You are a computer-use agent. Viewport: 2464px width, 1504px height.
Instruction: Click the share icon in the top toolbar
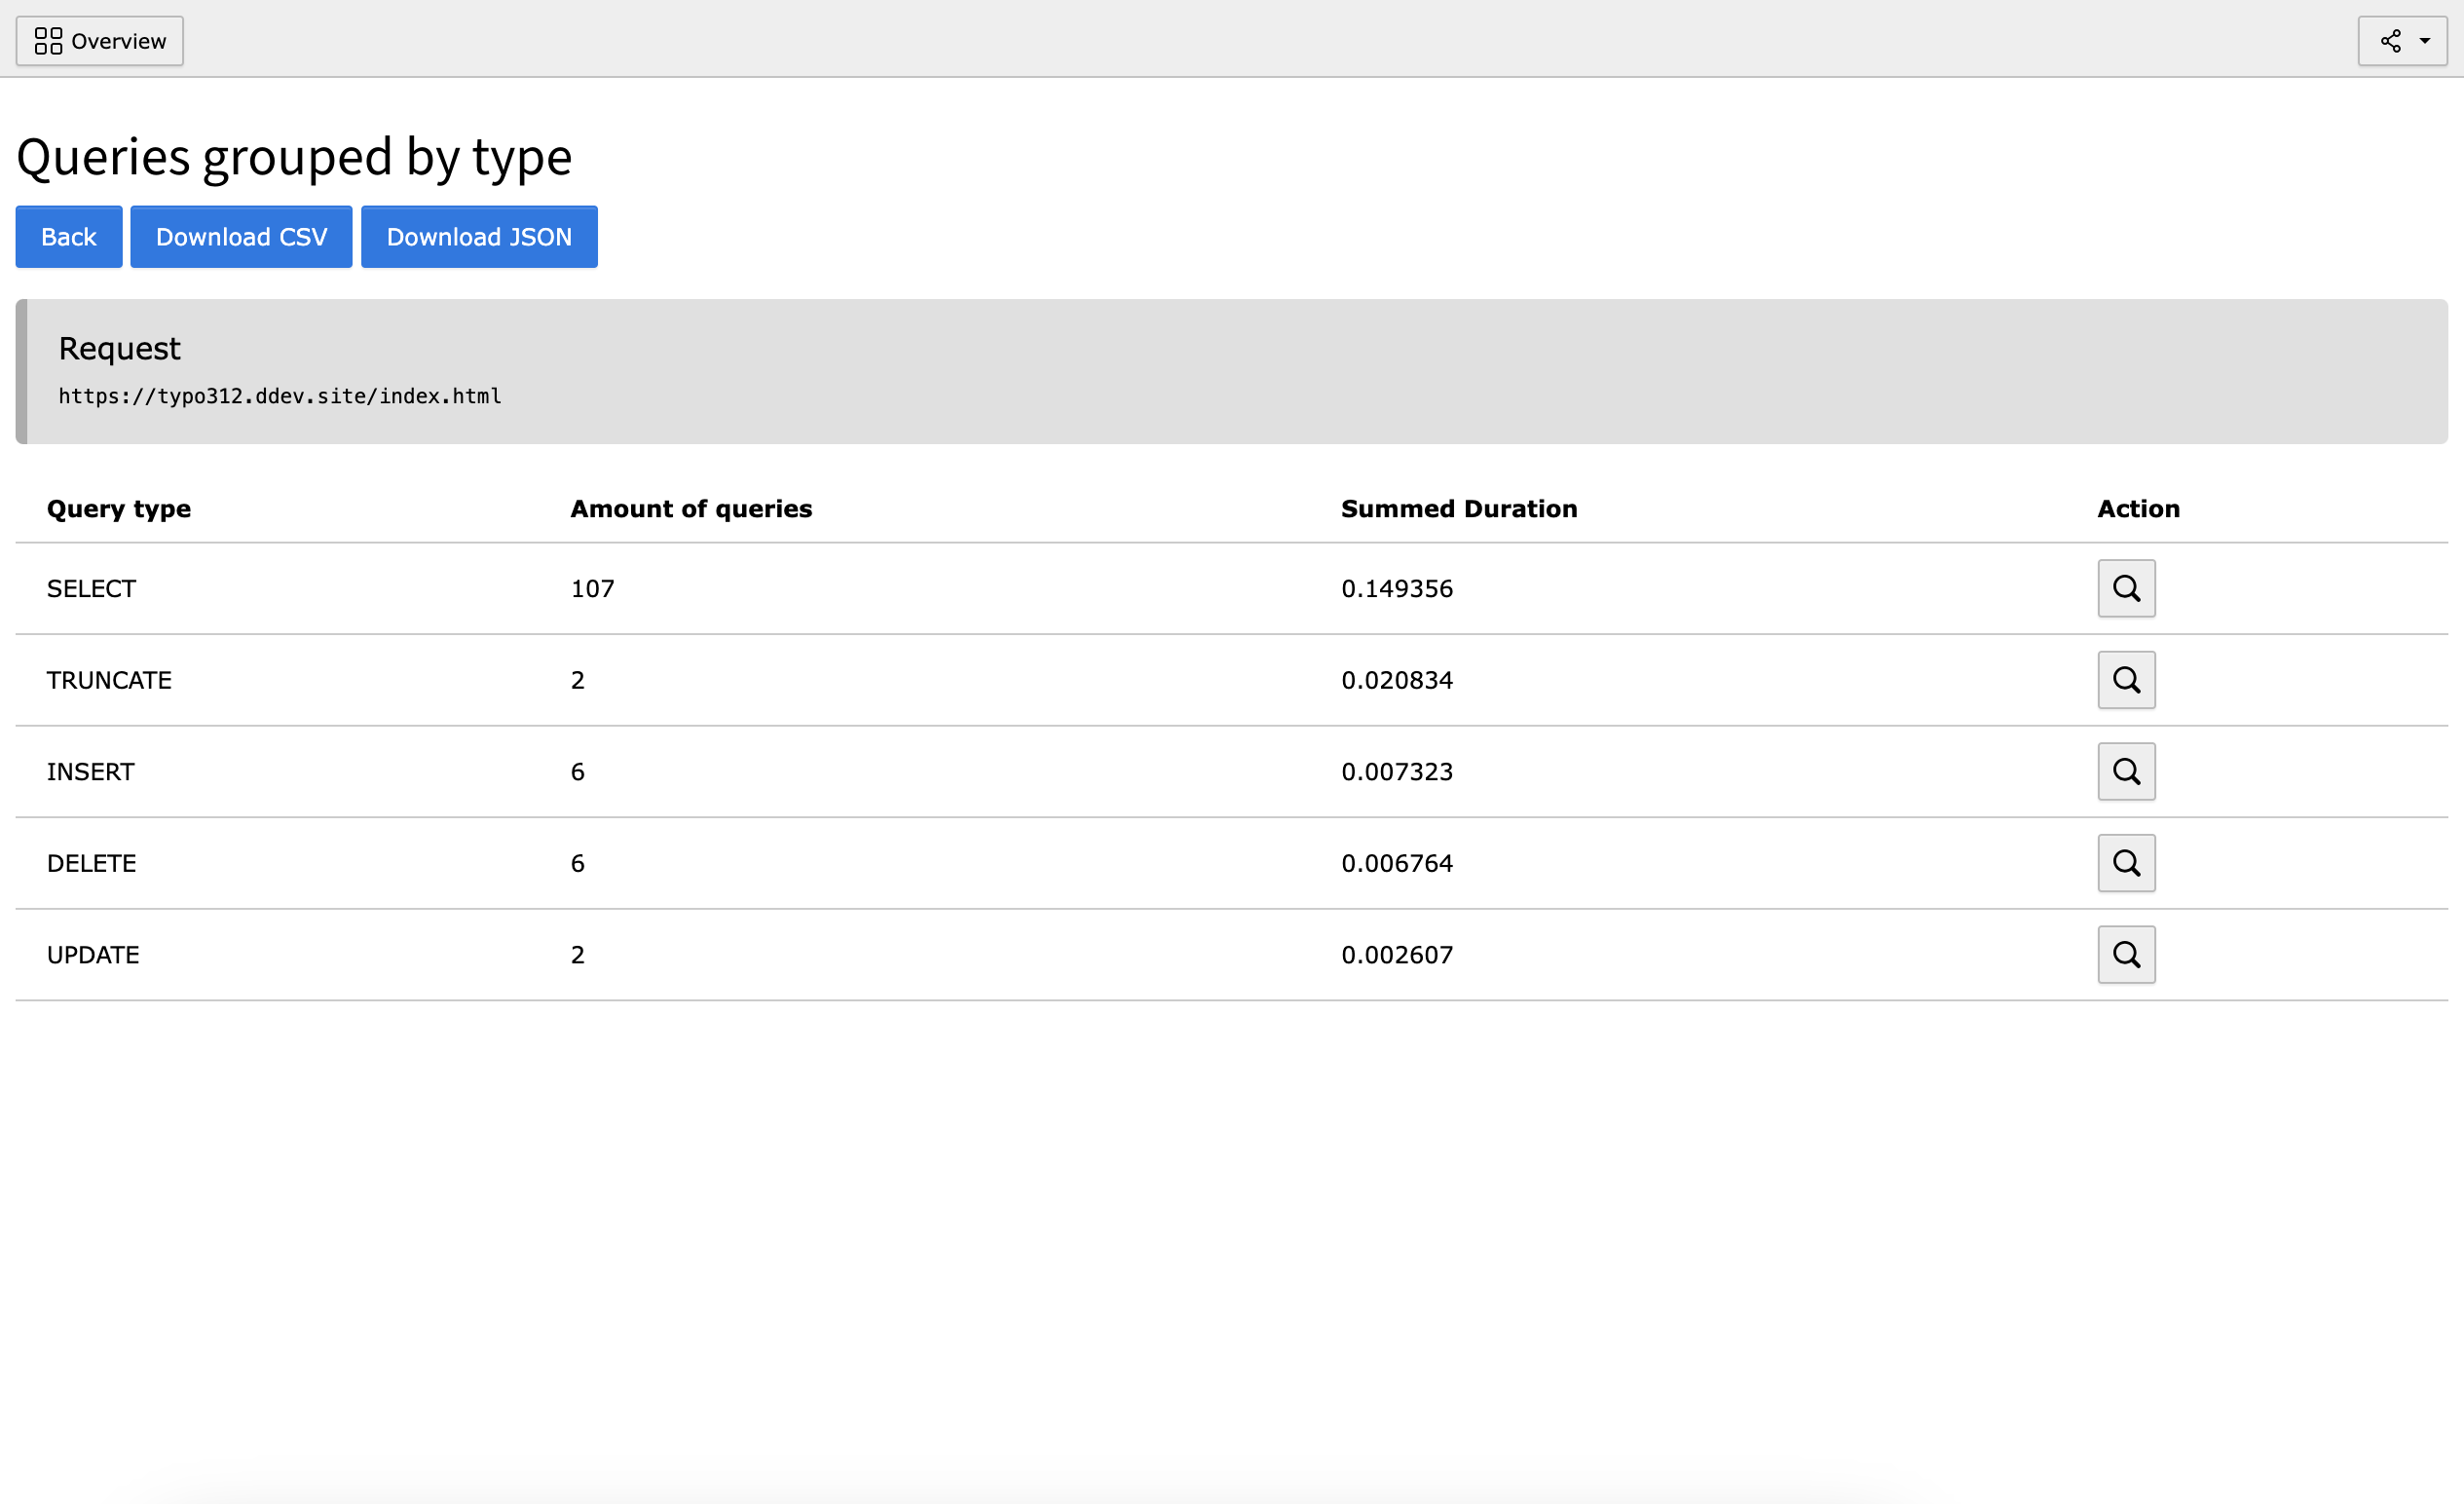pos(2390,41)
